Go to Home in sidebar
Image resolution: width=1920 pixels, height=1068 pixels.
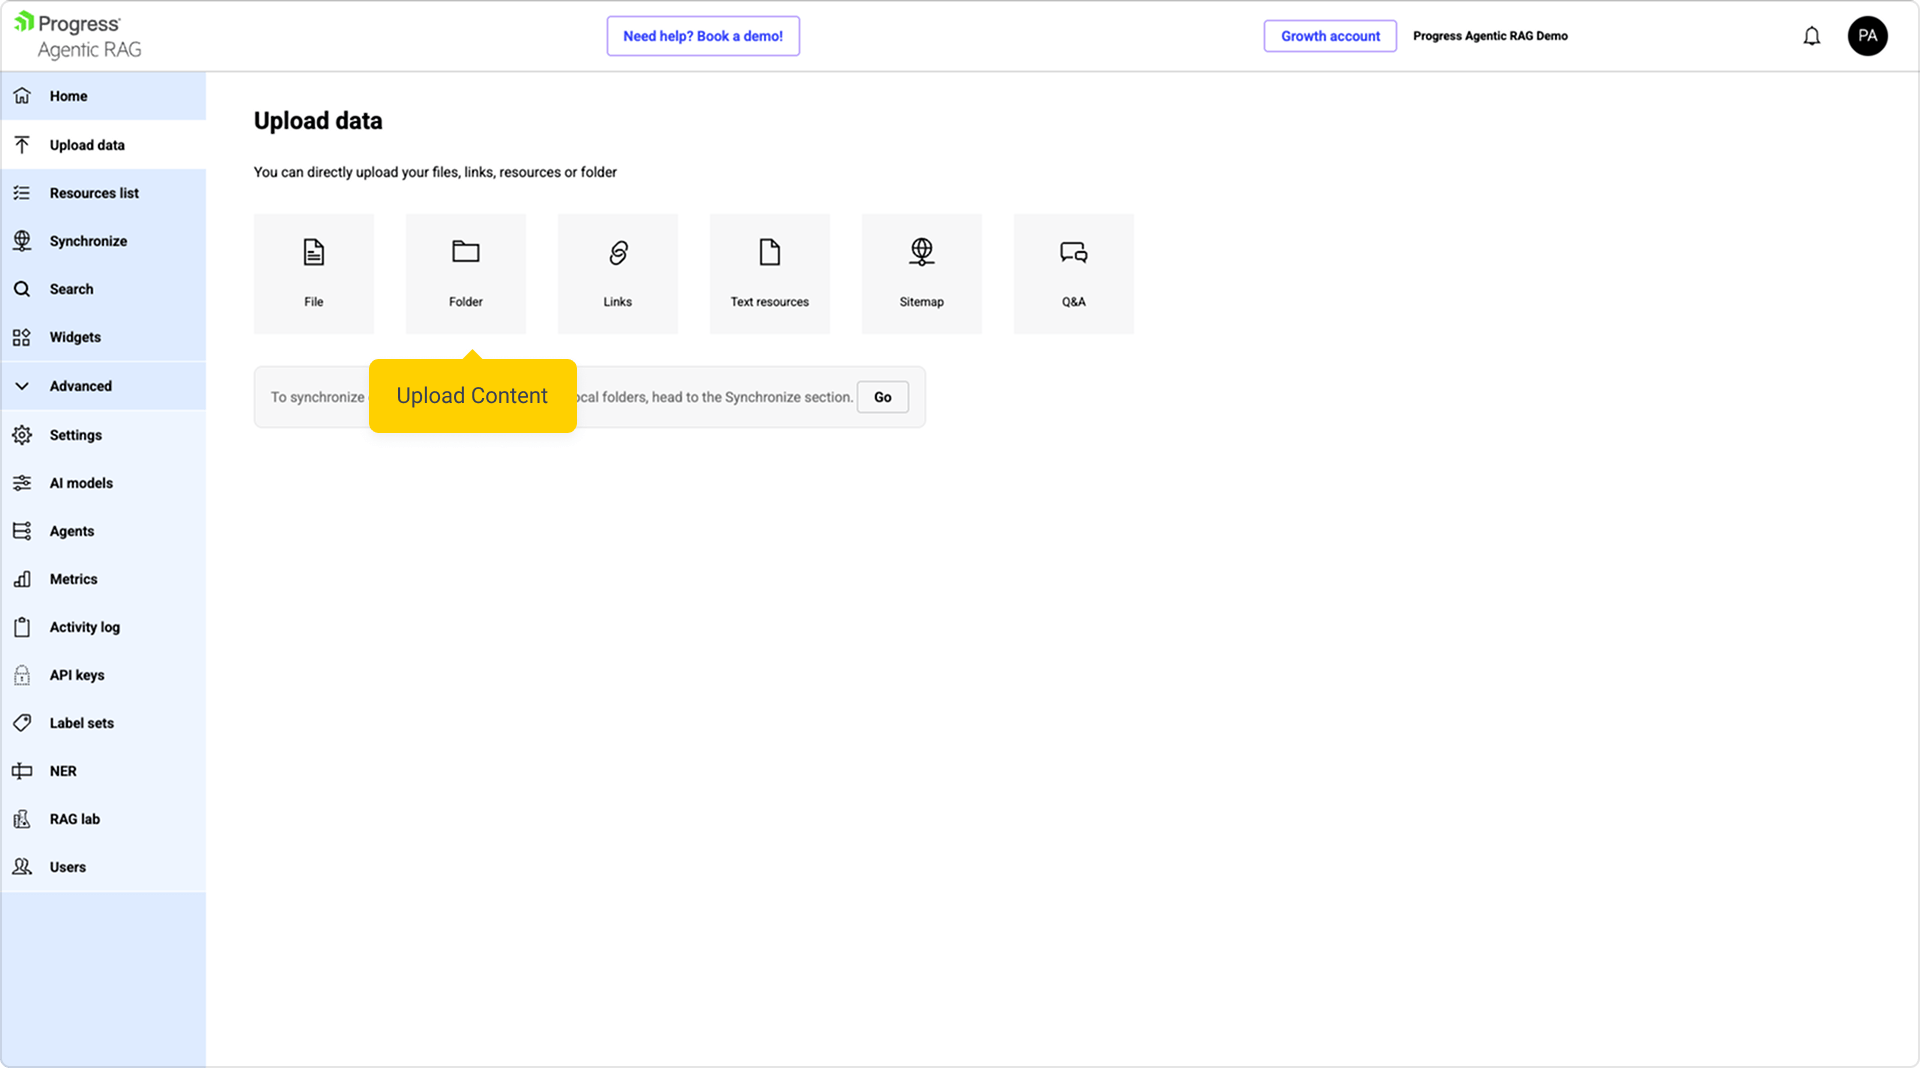click(x=68, y=96)
